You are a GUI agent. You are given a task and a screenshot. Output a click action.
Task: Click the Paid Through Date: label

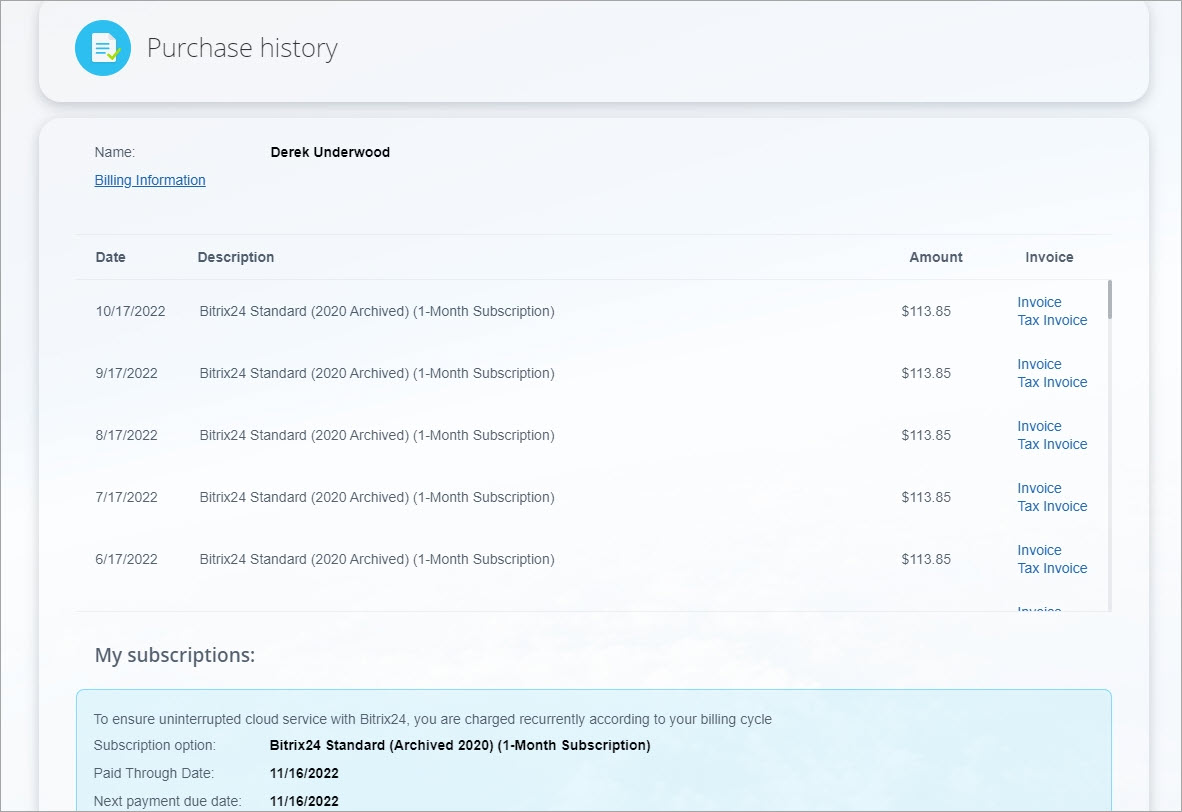point(154,773)
